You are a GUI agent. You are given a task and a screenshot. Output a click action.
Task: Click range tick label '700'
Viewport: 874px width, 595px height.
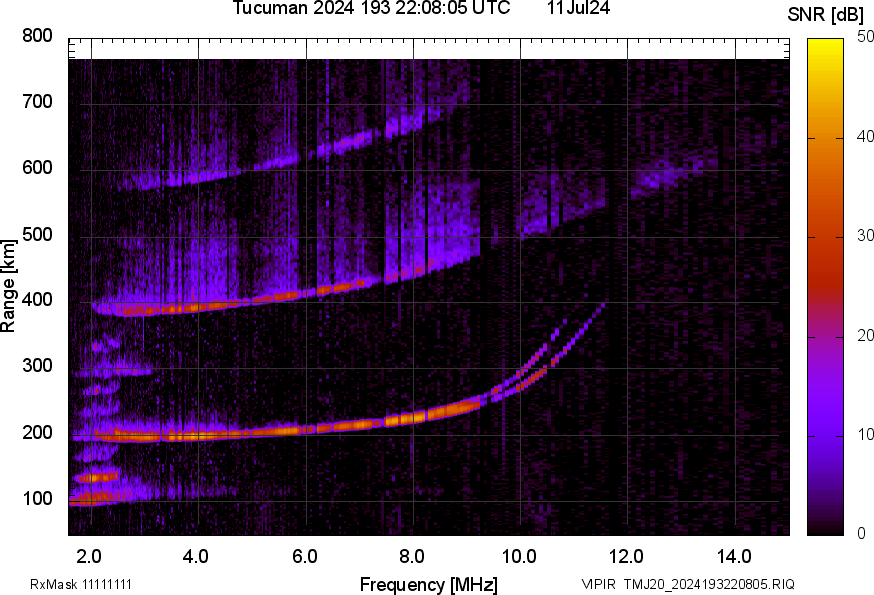pyautogui.click(x=37, y=101)
